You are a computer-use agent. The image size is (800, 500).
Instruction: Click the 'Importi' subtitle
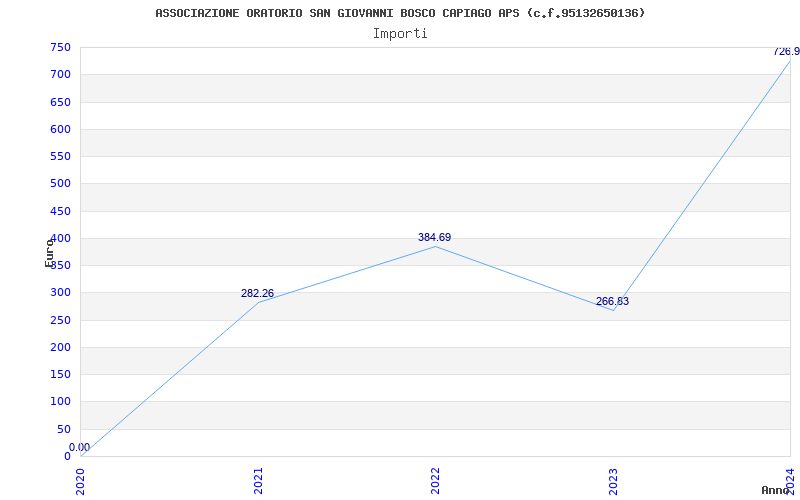coord(400,34)
